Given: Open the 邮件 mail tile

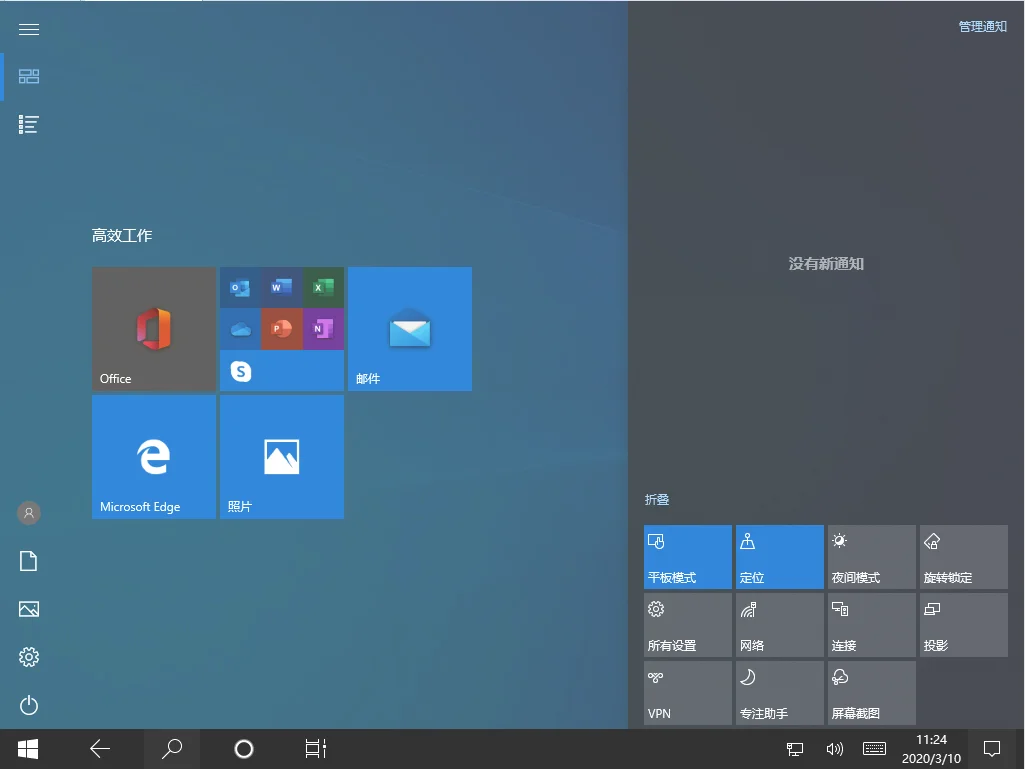Looking at the screenshot, I should pos(410,329).
